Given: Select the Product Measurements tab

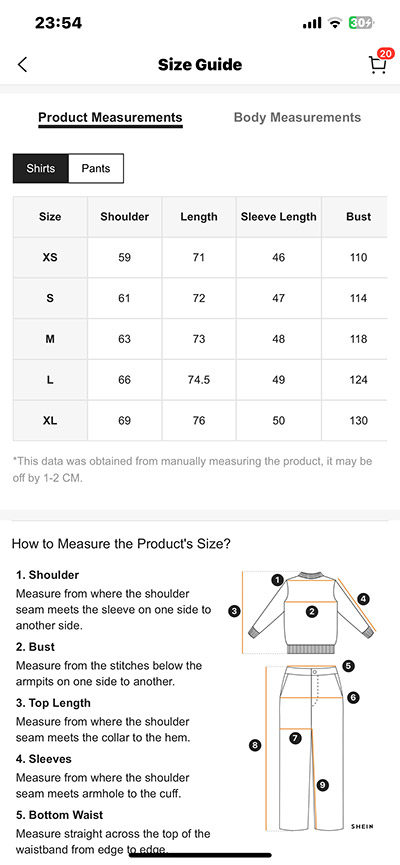Looking at the screenshot, I should 110,118.
